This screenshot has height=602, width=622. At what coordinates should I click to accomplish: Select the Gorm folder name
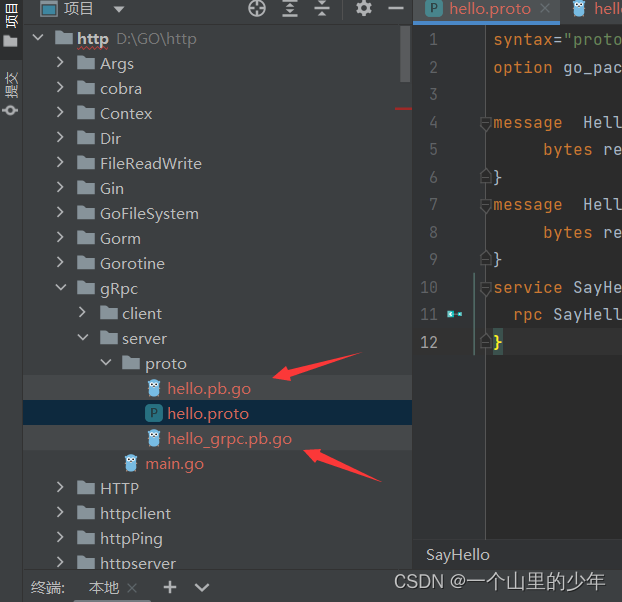pos(120,239)
